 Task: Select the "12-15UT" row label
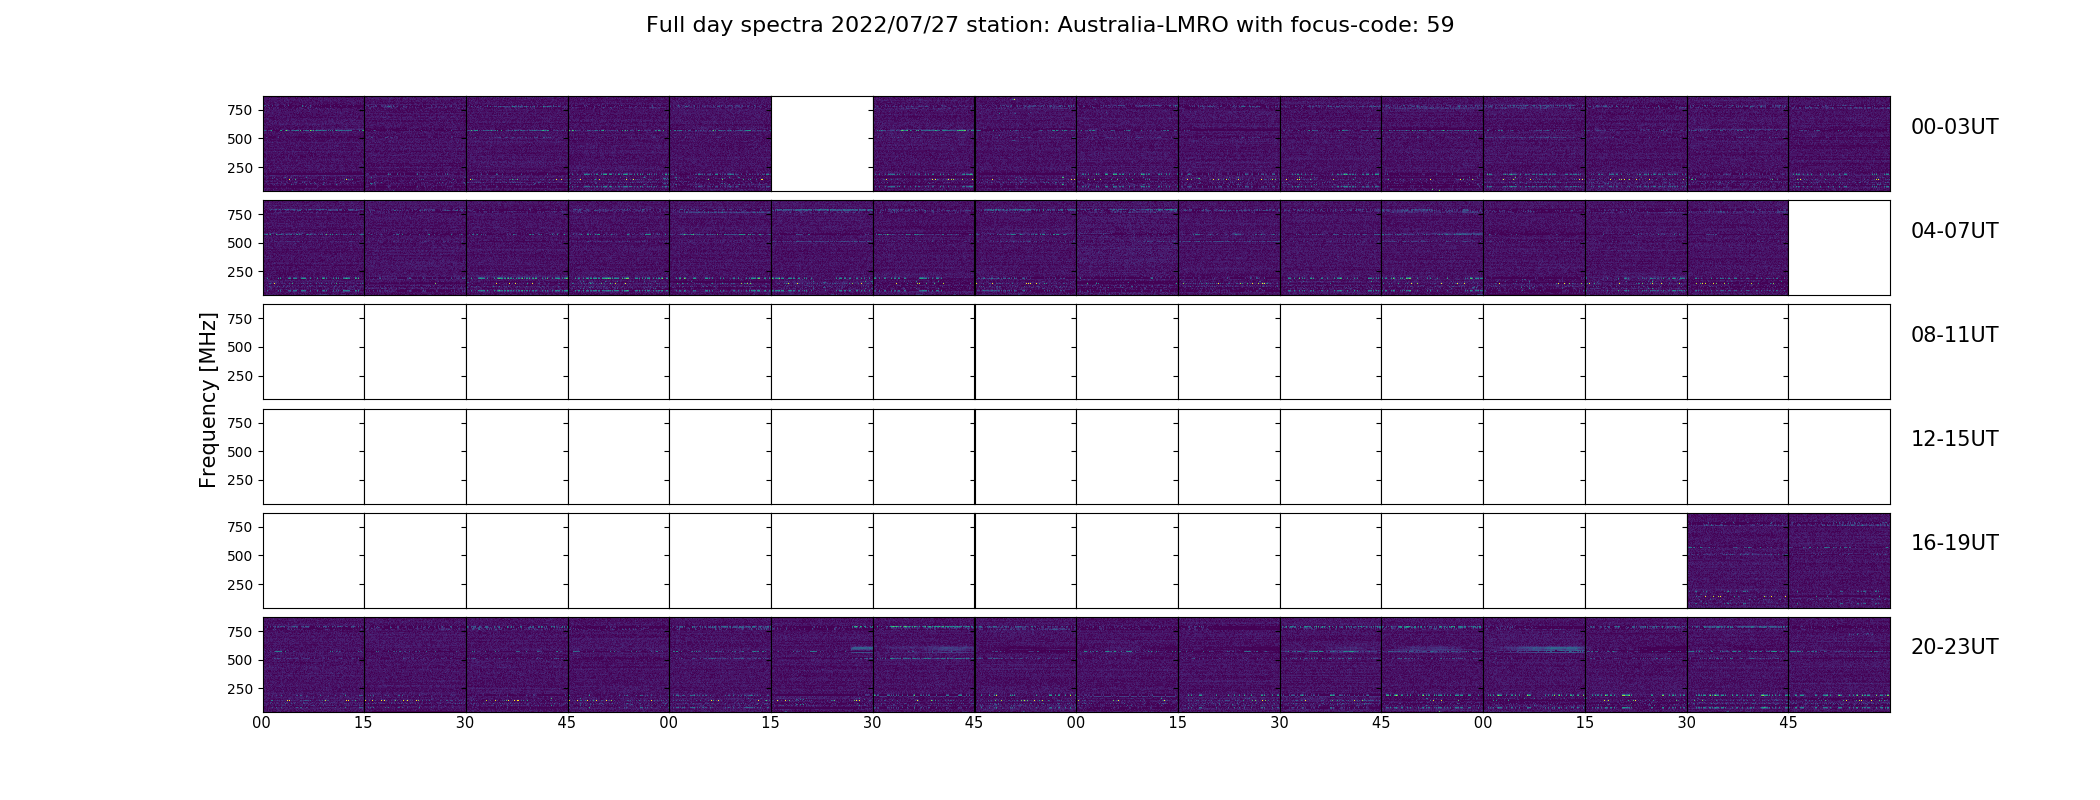pyautogui.click(x=1954, y=439)
